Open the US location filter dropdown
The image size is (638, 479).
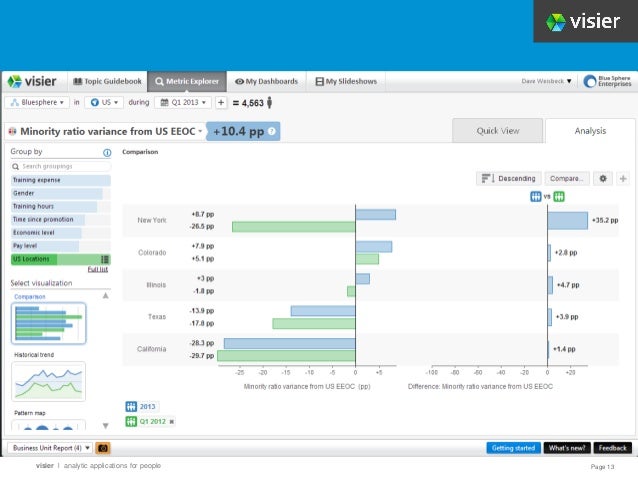[x=104, y=103]
